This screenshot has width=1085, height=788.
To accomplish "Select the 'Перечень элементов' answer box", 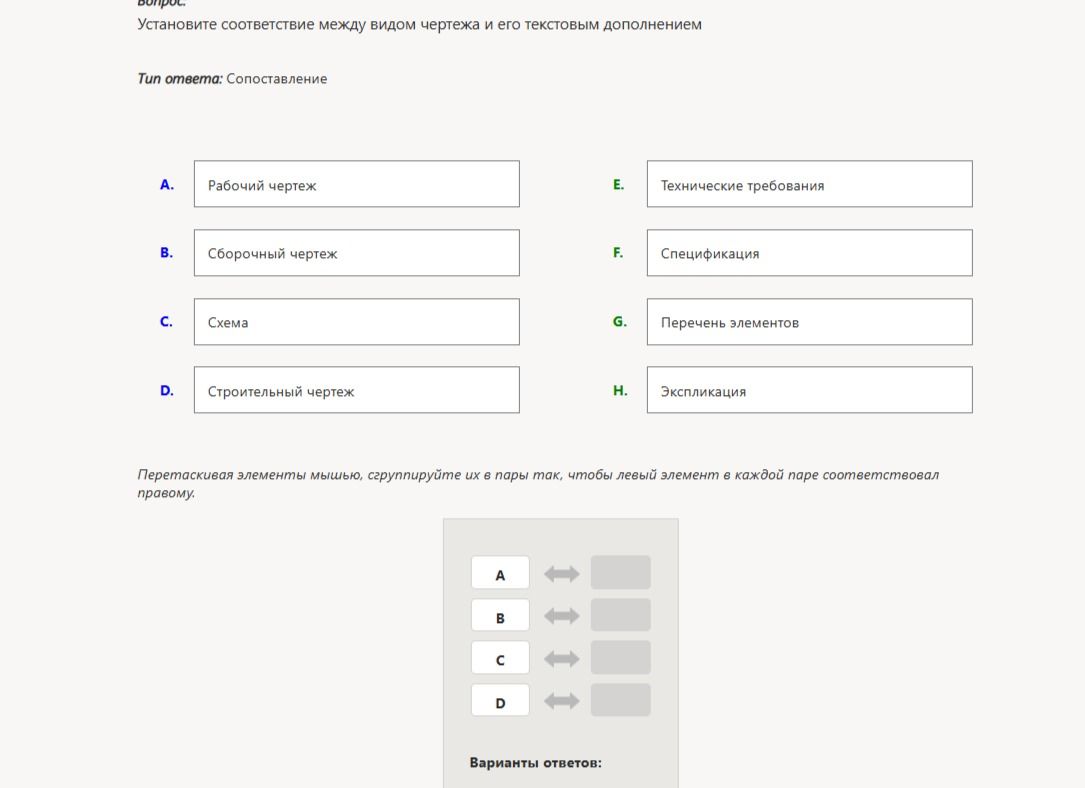I will coord(810,322).
